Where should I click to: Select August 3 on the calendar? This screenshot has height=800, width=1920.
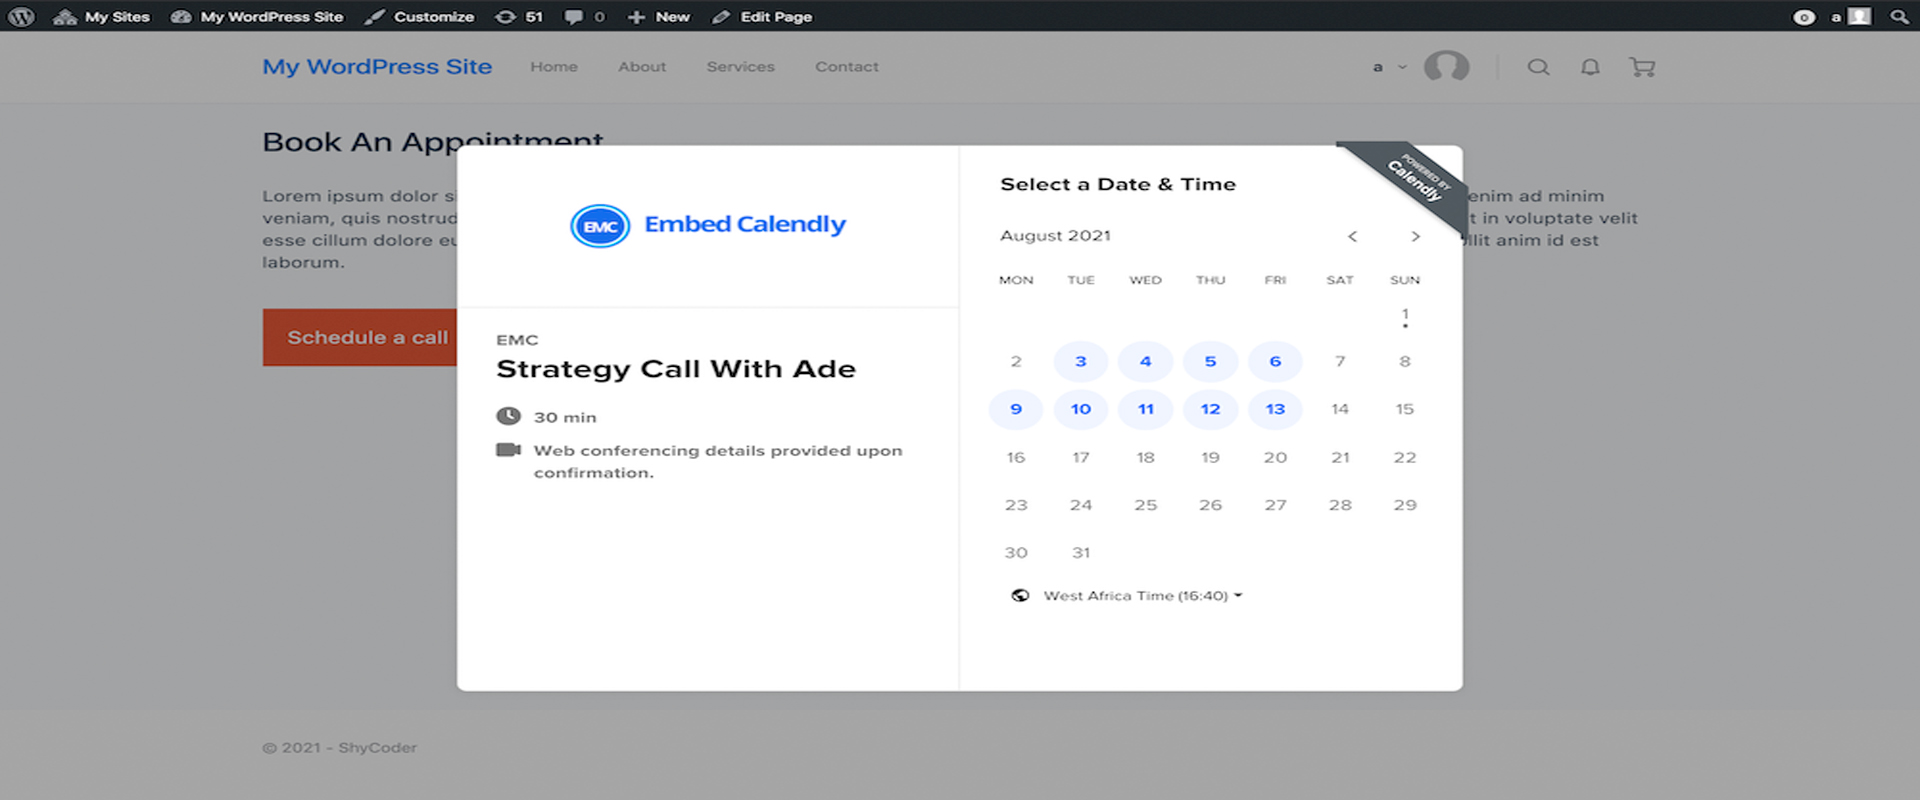[1081, 361]
